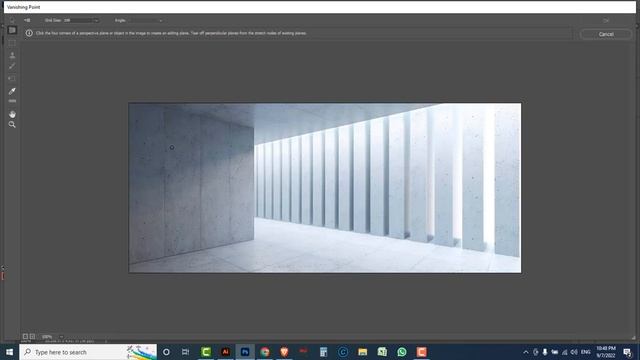Image resolution: width=640 pixels, height=360 pixels.
Task: Open the Windows notification center
Action: pos(627,352)
